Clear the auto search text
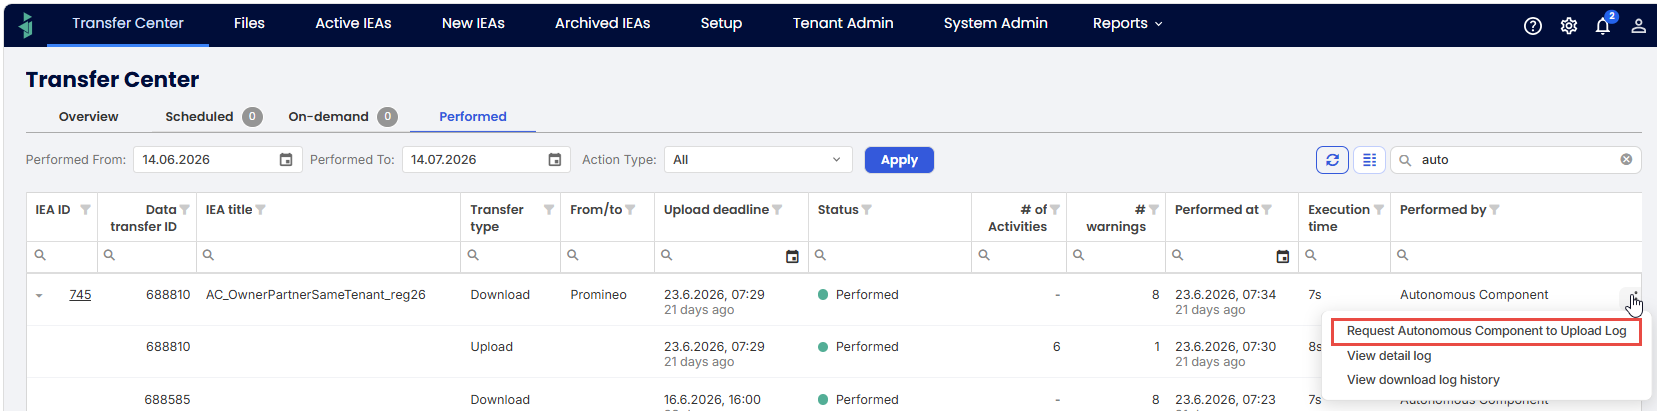The height and width of the screenshot is (411, 1657). [x=1626, y=160]
